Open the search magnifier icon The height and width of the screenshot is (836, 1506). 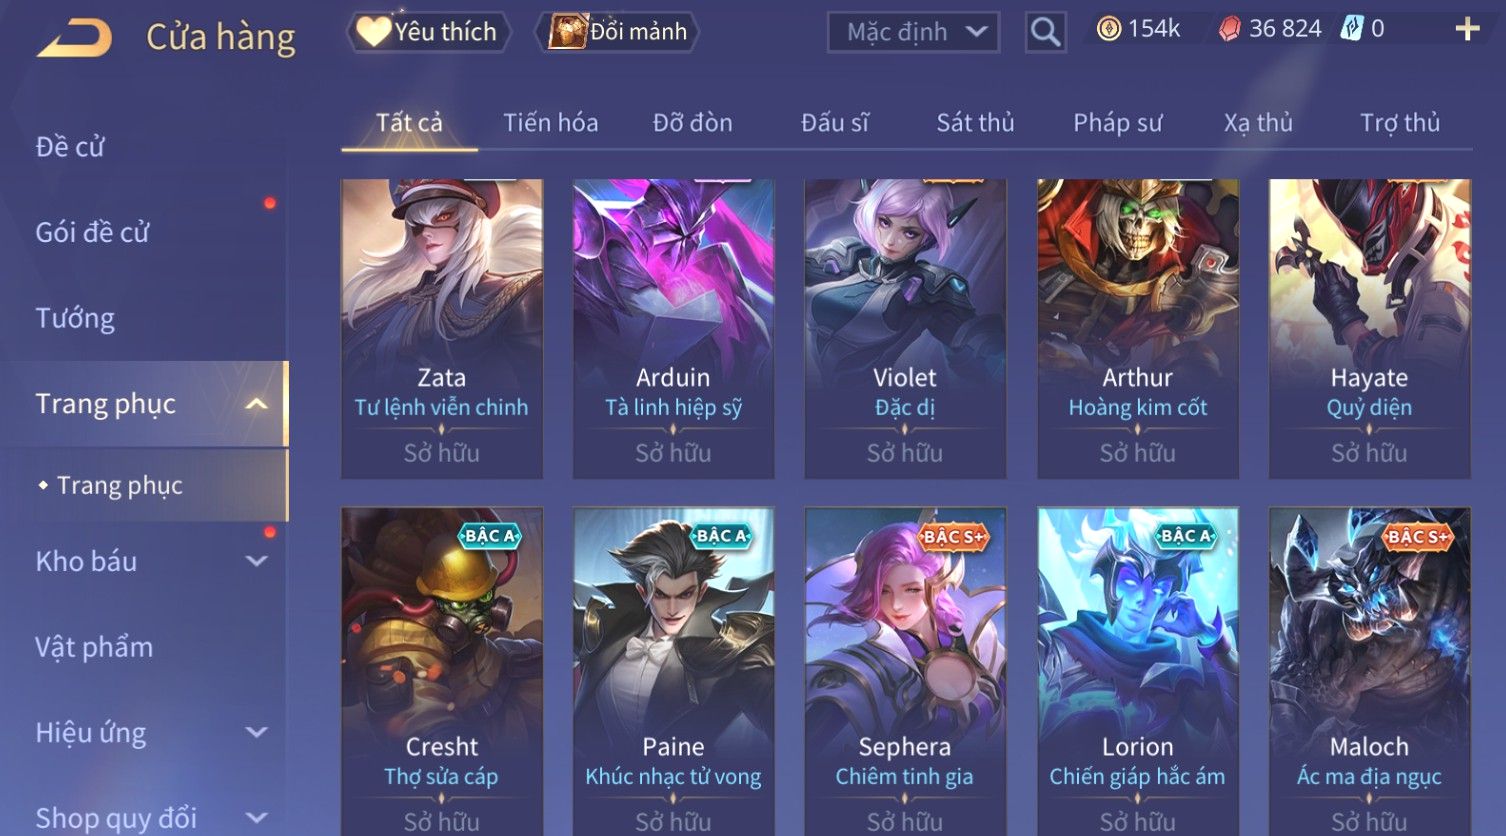[1045, 32]
